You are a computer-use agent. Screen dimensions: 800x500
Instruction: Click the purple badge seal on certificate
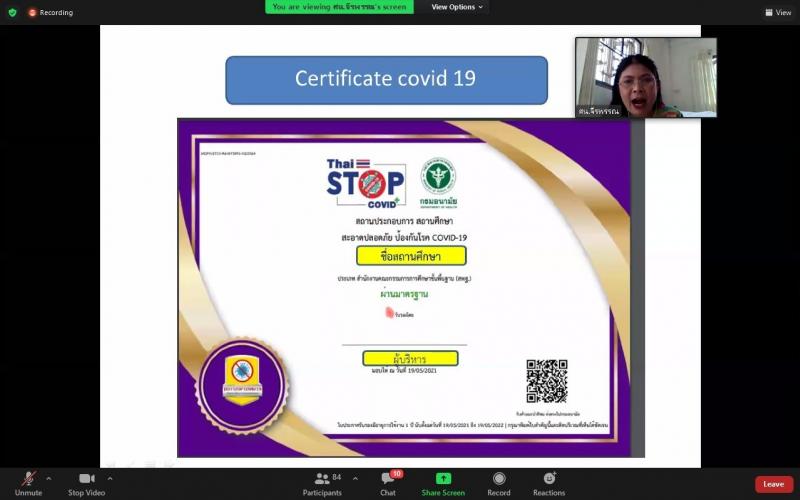242,386
